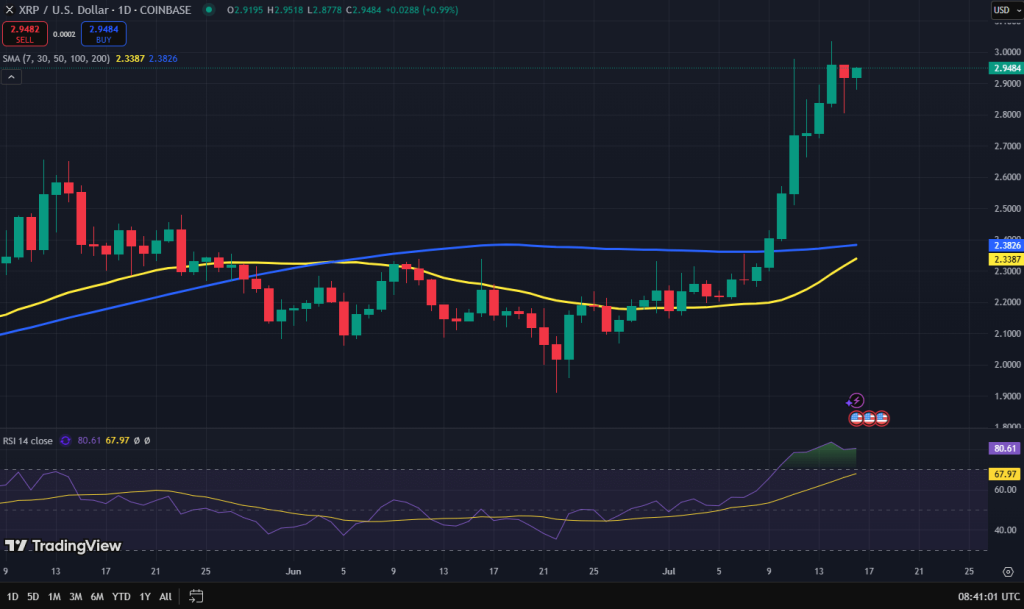Open chart settings via the gear icon

coord(1008,572)
